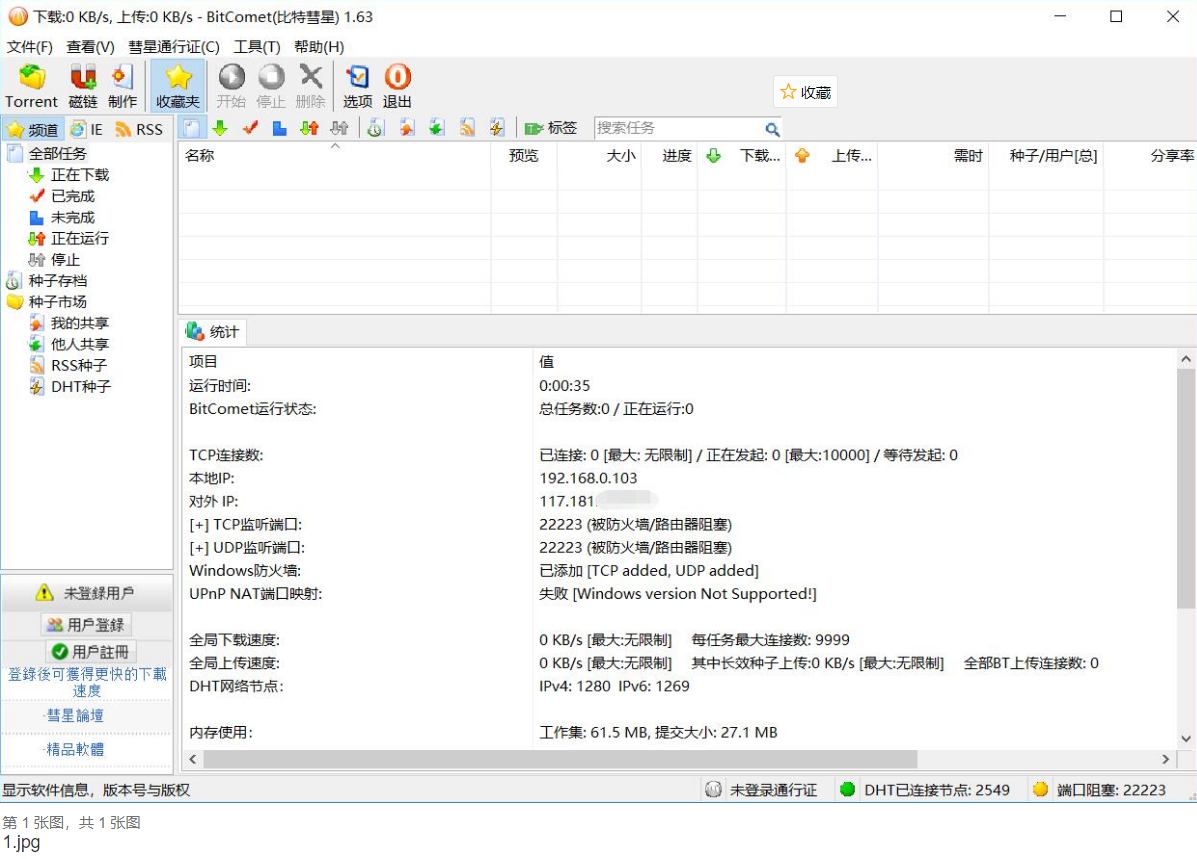This screenshot has height=859, width=1197.
Task: Open the 文件(F) menu
Action: (x=29, y=47)
